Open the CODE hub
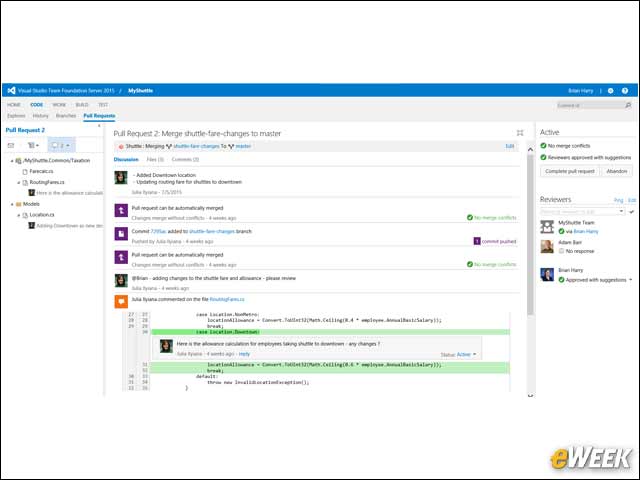The width and height of the screenshot is (640, 480). (36, 105)
